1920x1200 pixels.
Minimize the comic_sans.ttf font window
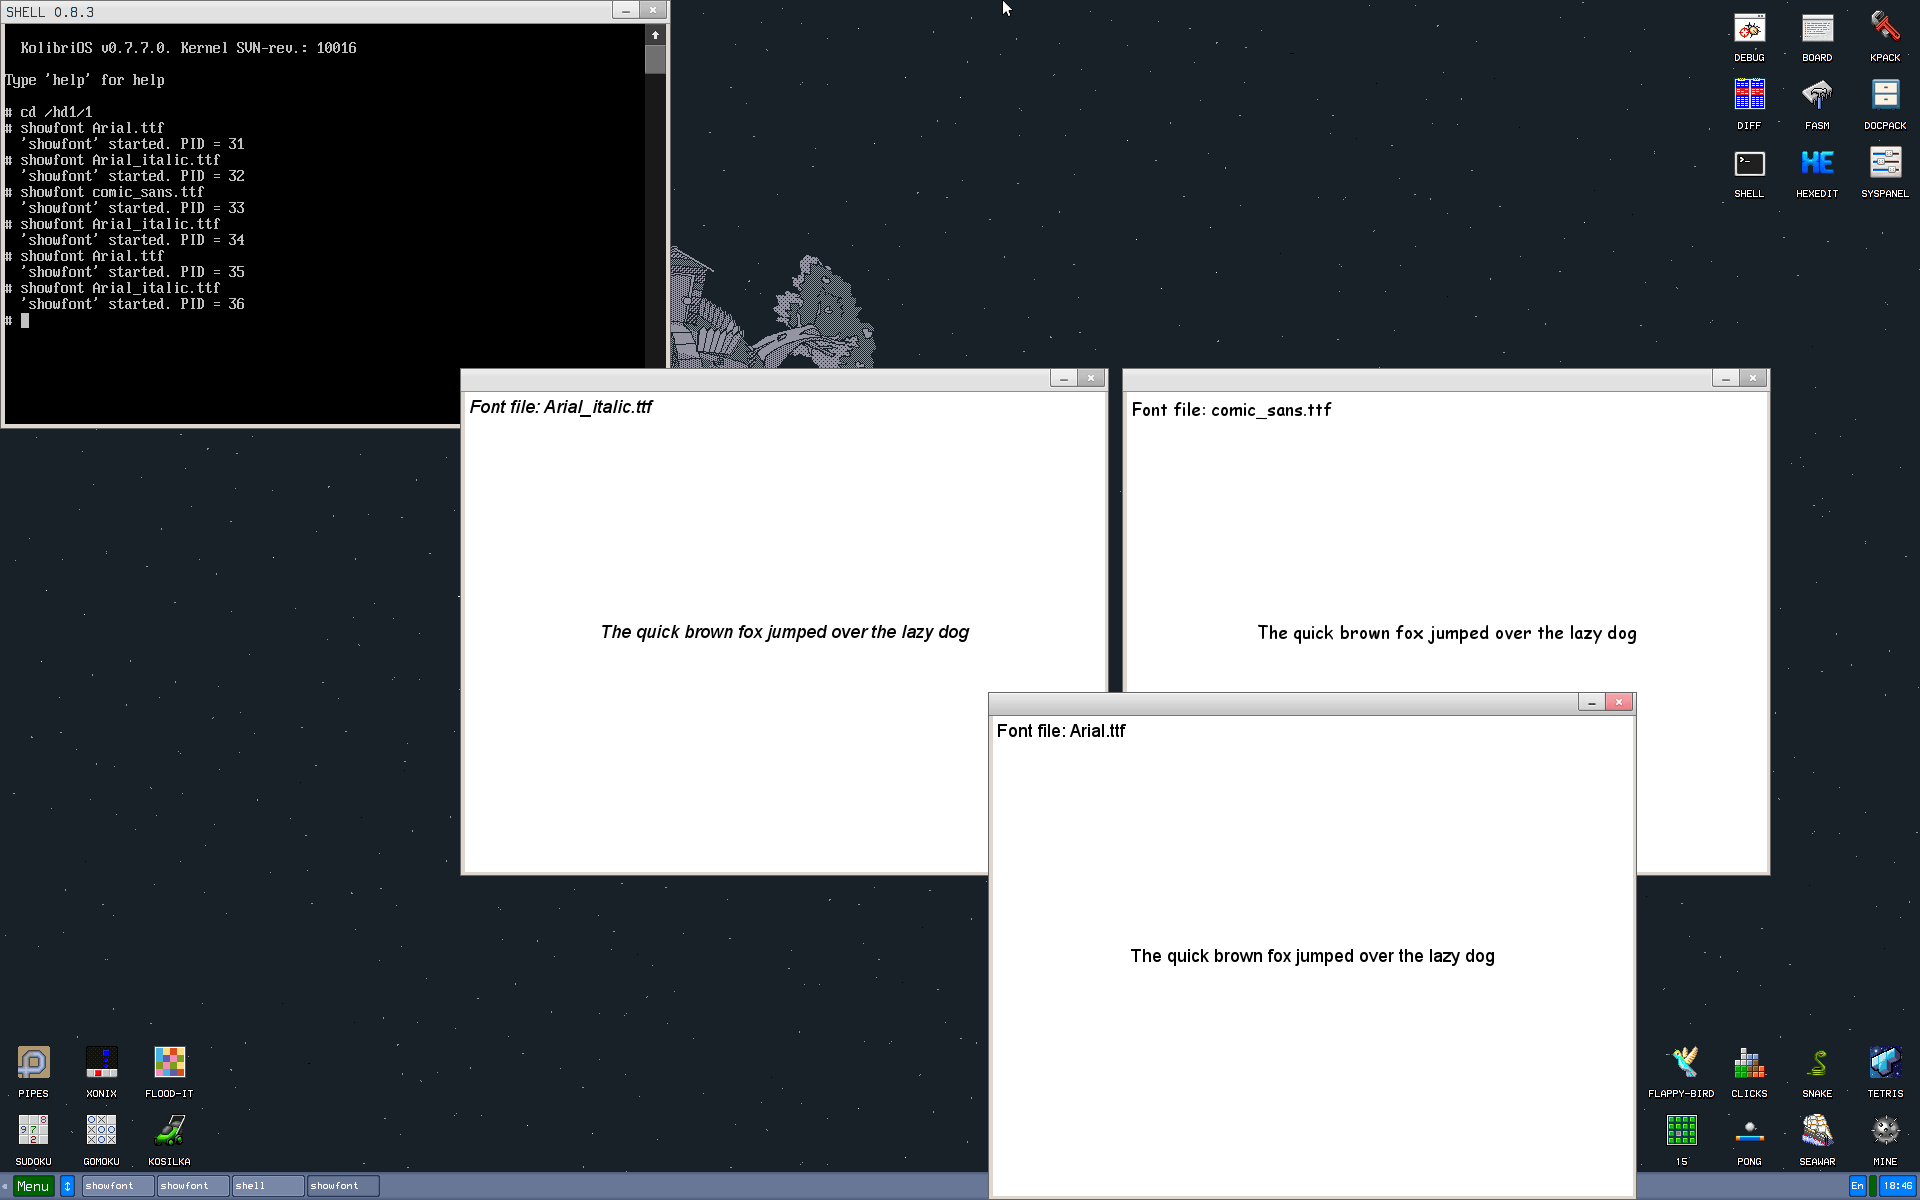pyautogui.click(x=1725, y=378)
